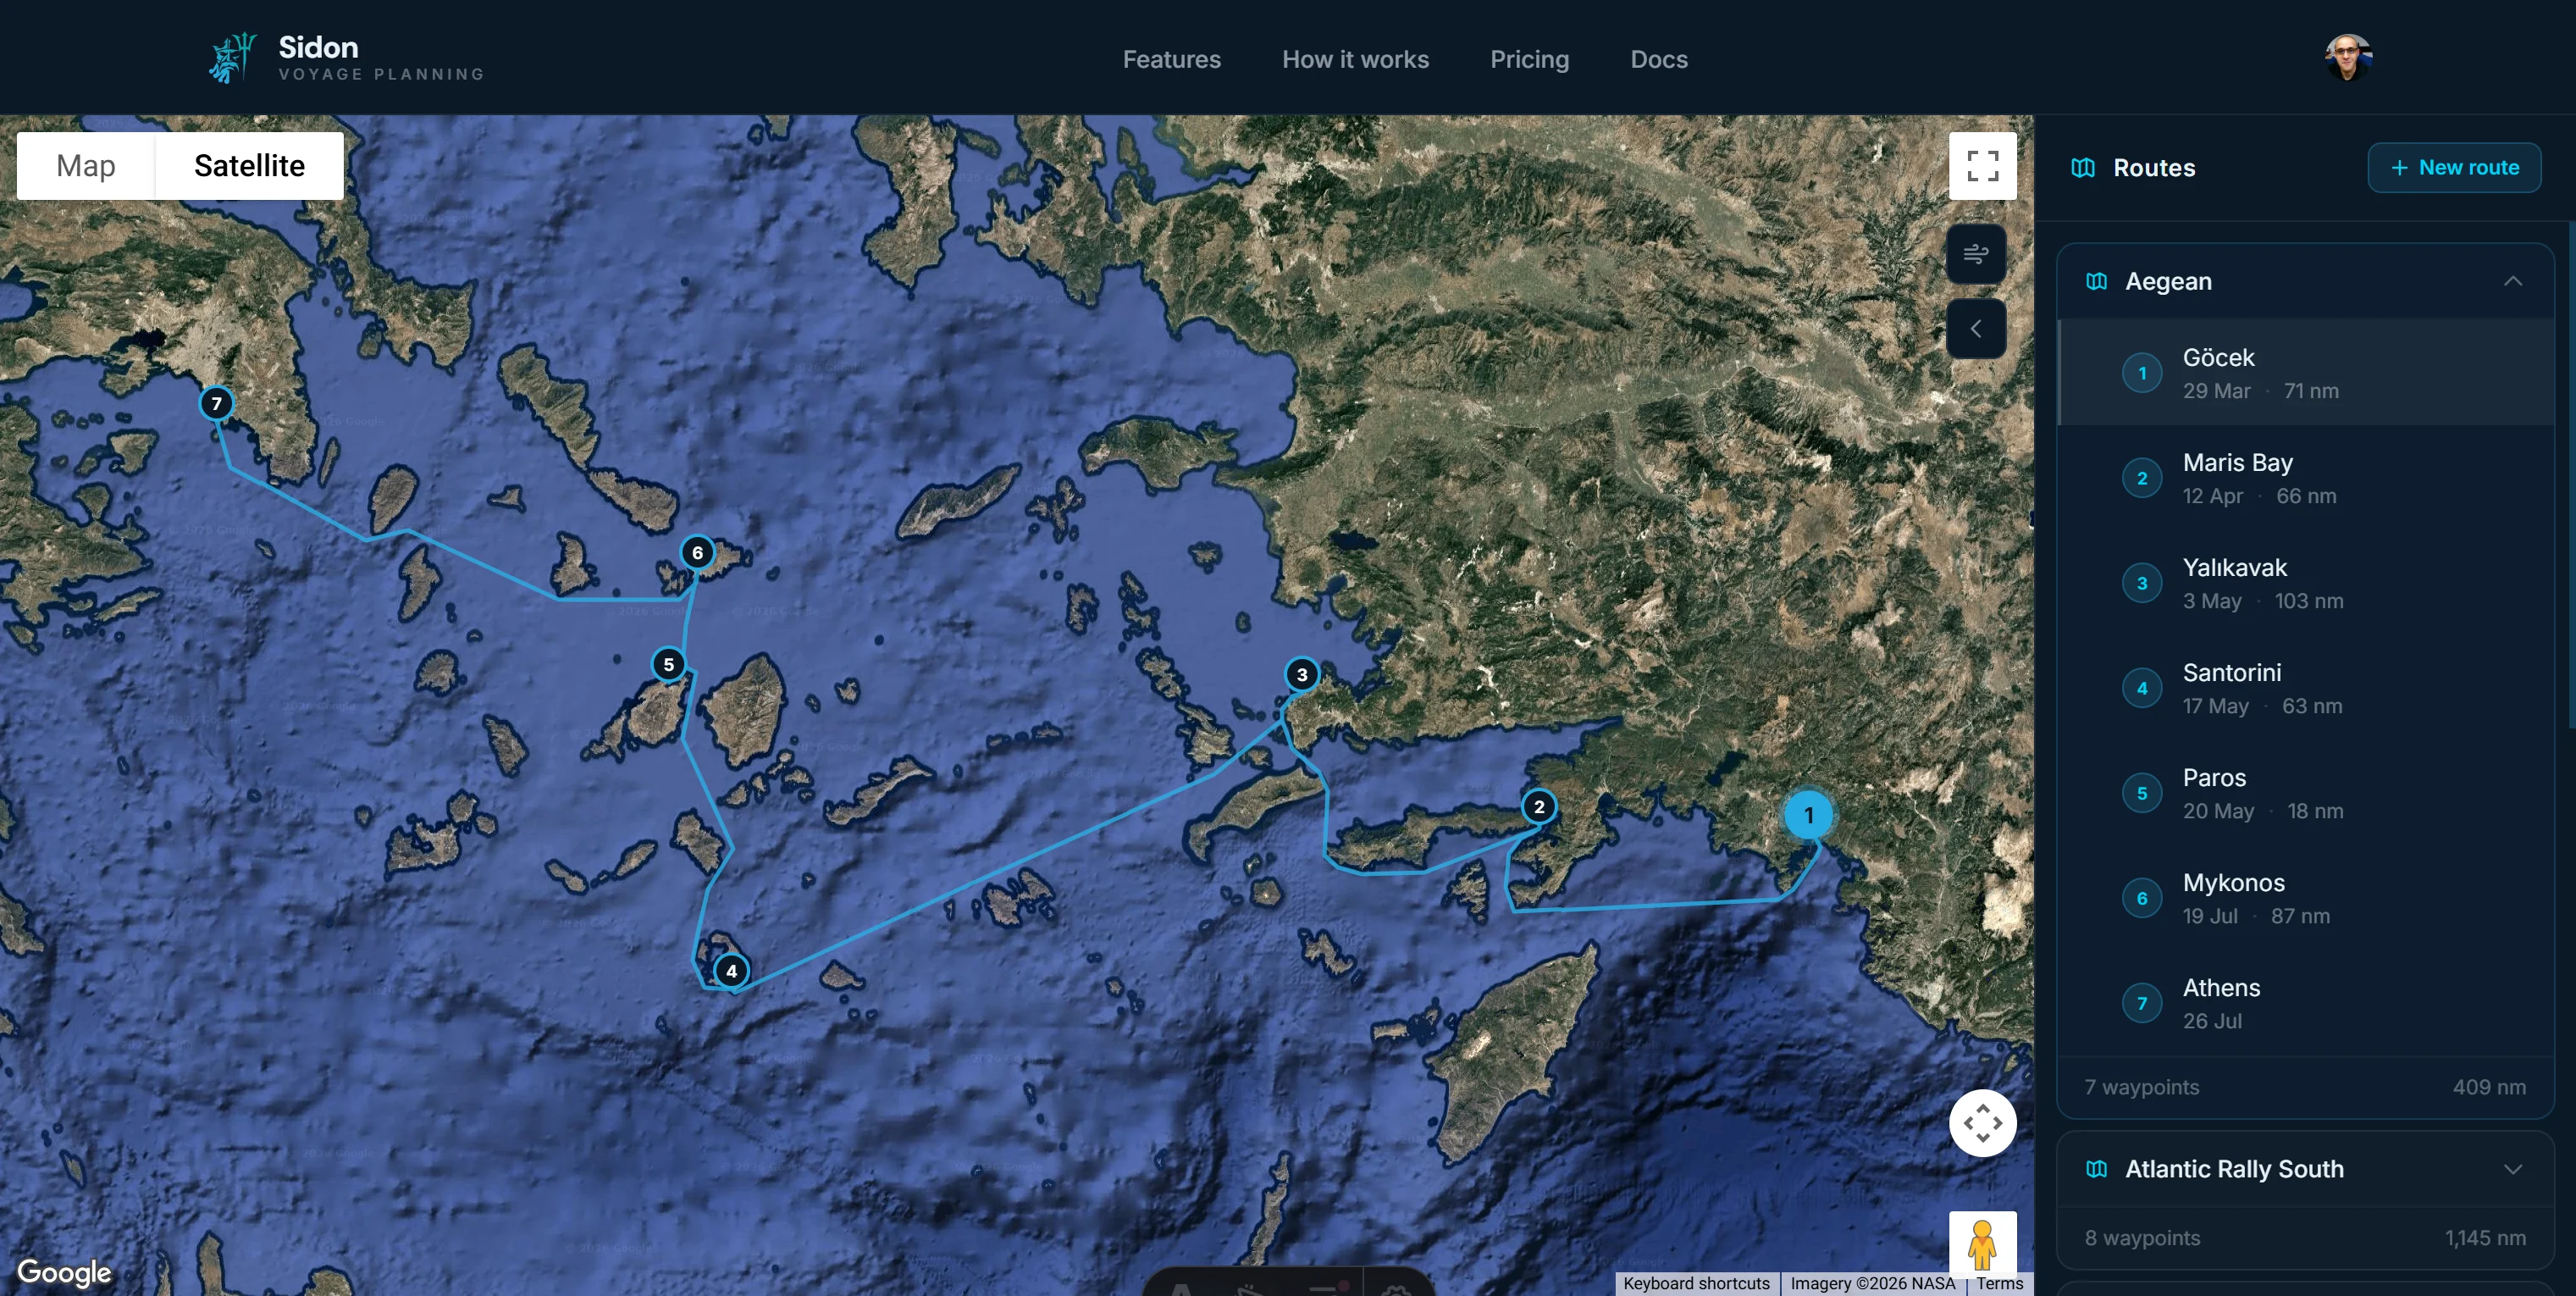2576x1296 pixels.
Task: Click the pan control at bottom right
Action: click(1982, 1123)
